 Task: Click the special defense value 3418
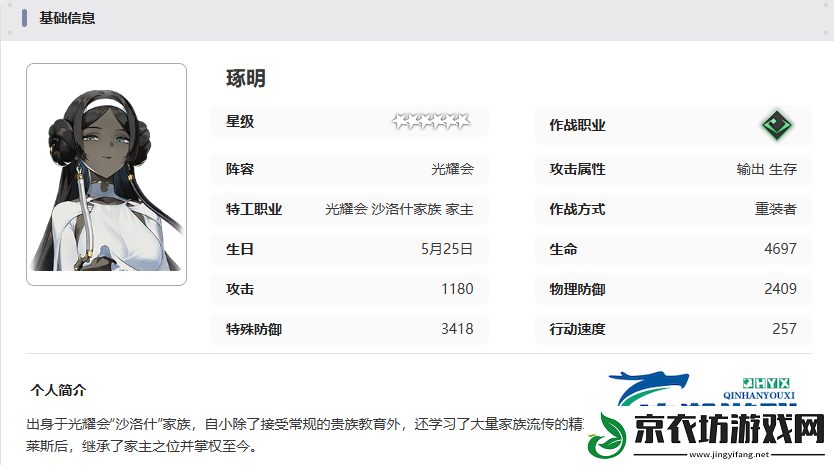pyautogui.click(x=457, y=329)
